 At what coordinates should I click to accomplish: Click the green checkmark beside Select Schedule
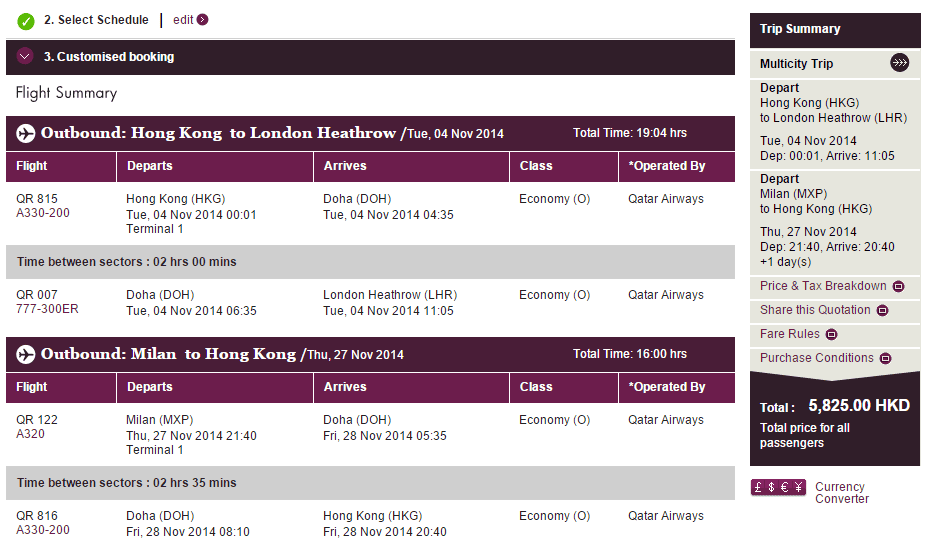[x=26, y=21]
